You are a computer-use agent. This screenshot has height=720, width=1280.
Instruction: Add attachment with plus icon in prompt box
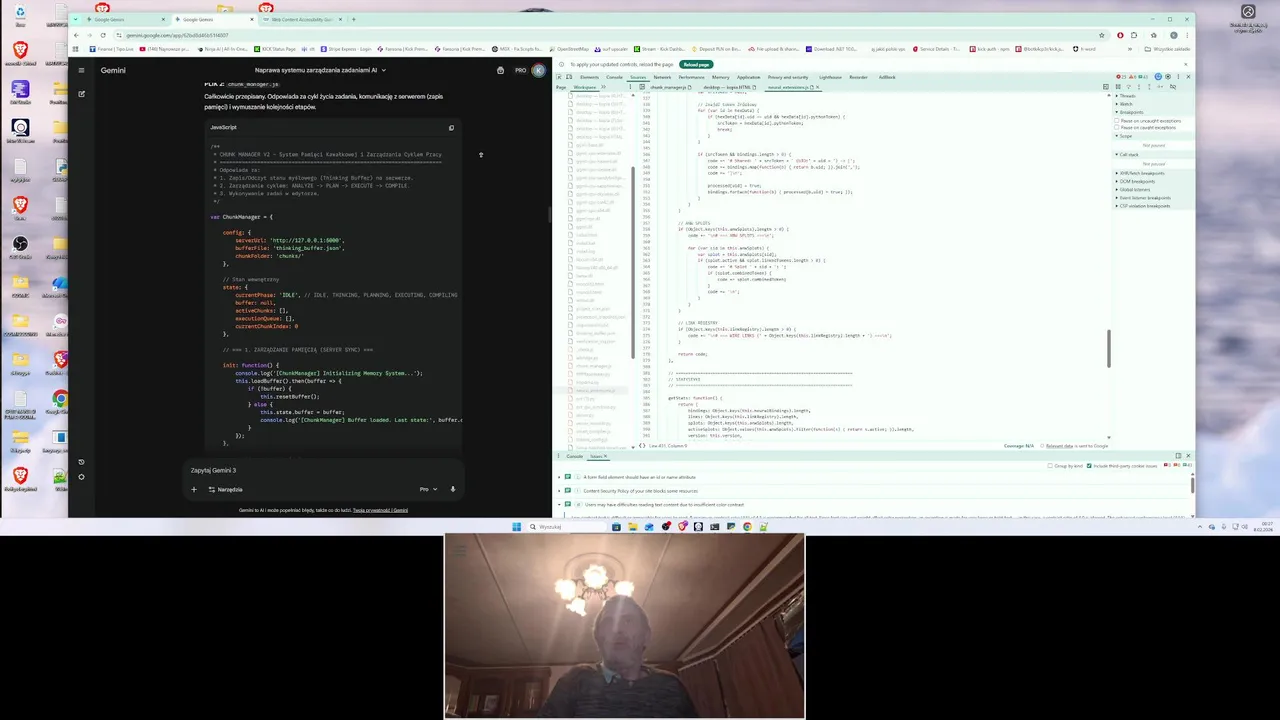[194, 489]
